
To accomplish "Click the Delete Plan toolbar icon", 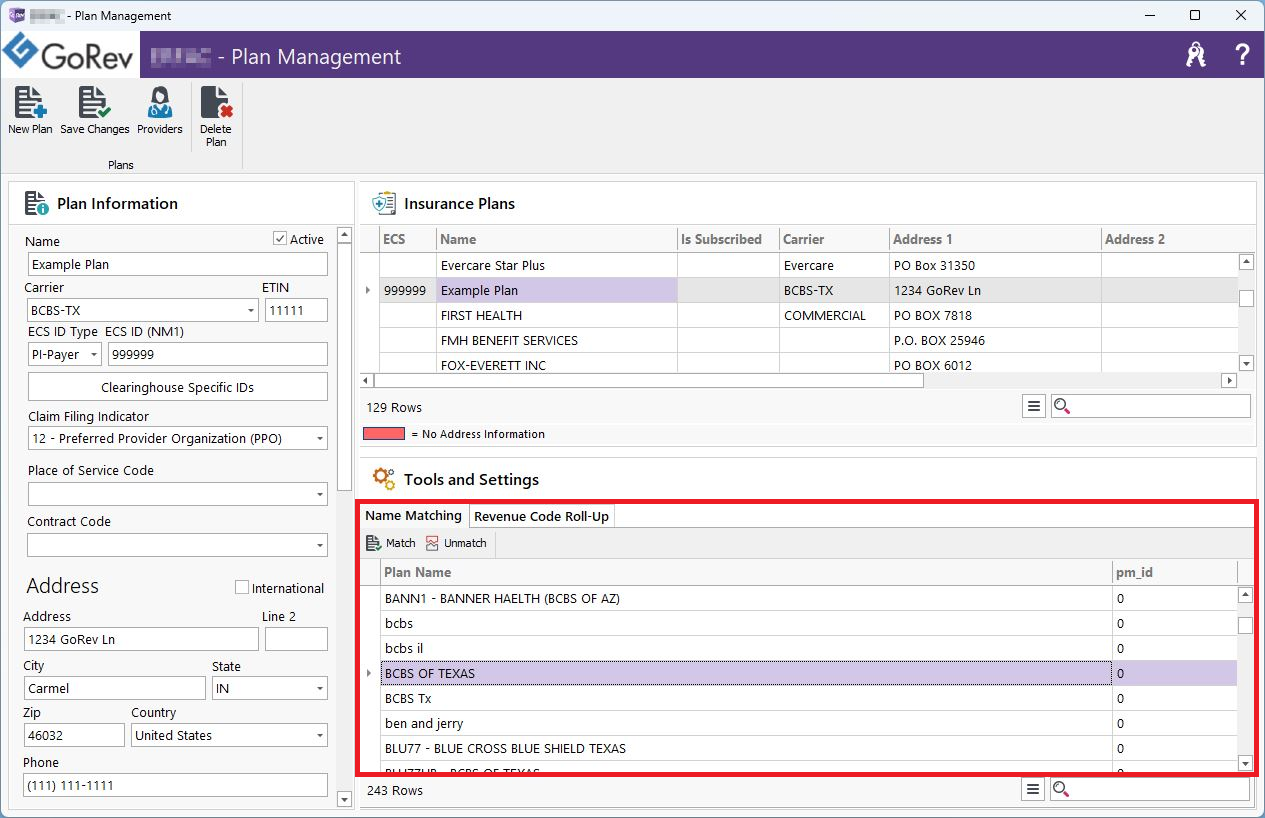I will pyautogui.click(x=215, y=116).
